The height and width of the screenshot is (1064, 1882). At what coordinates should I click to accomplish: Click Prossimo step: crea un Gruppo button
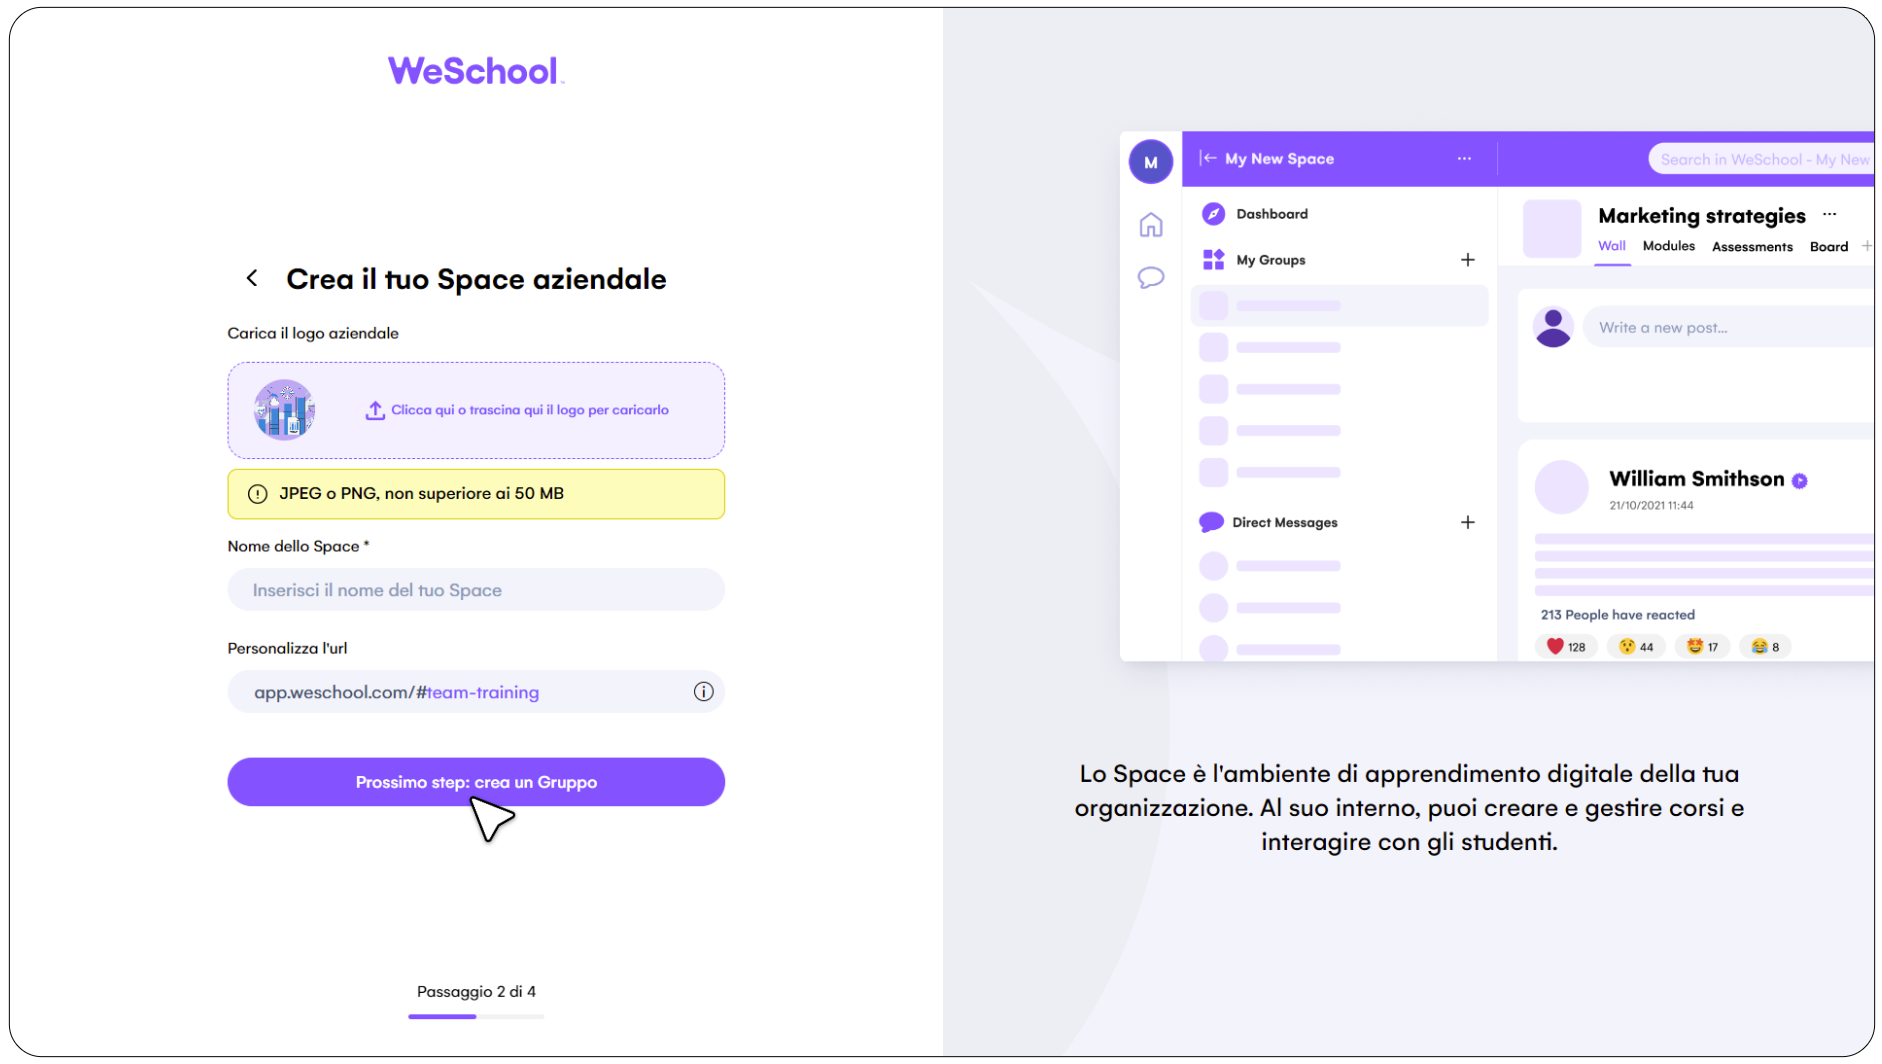(x=476, y=782)
